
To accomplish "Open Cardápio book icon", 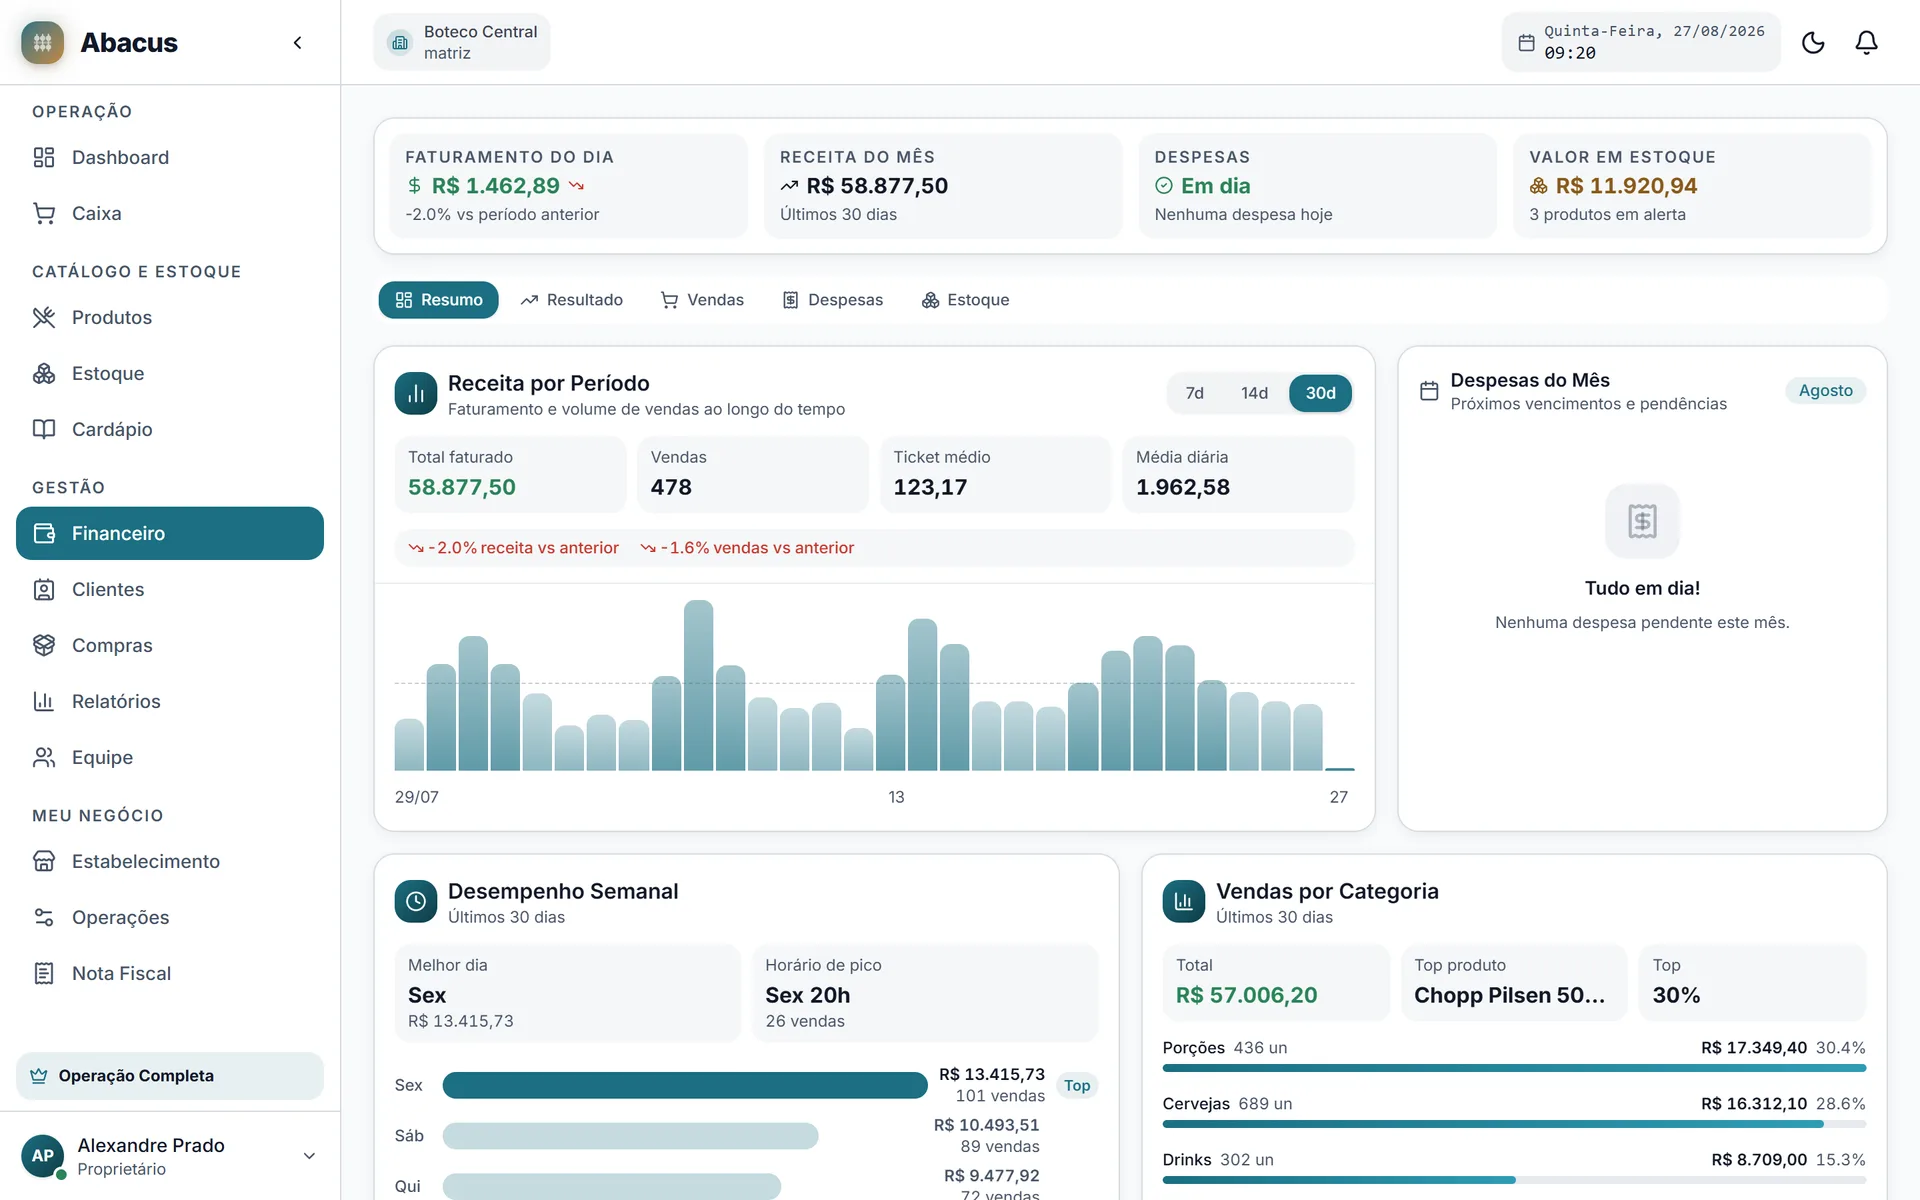I will [x=44, y=429].
